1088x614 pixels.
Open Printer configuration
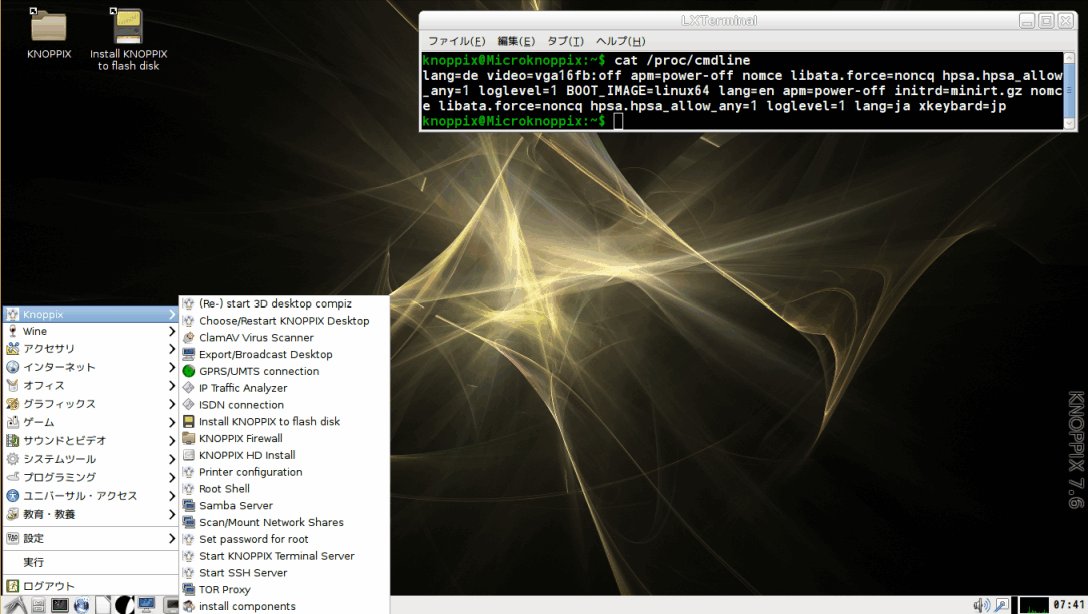click(284, 472)
